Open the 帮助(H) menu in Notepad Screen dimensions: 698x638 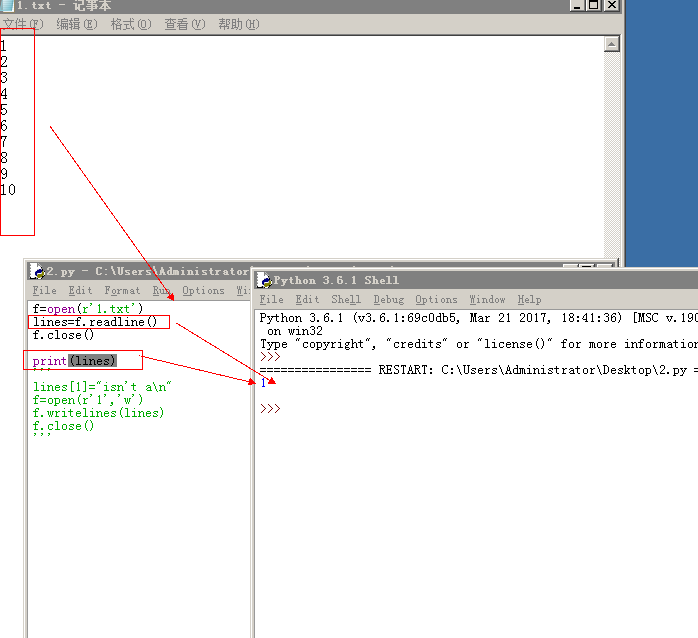[x=238, y=24]
